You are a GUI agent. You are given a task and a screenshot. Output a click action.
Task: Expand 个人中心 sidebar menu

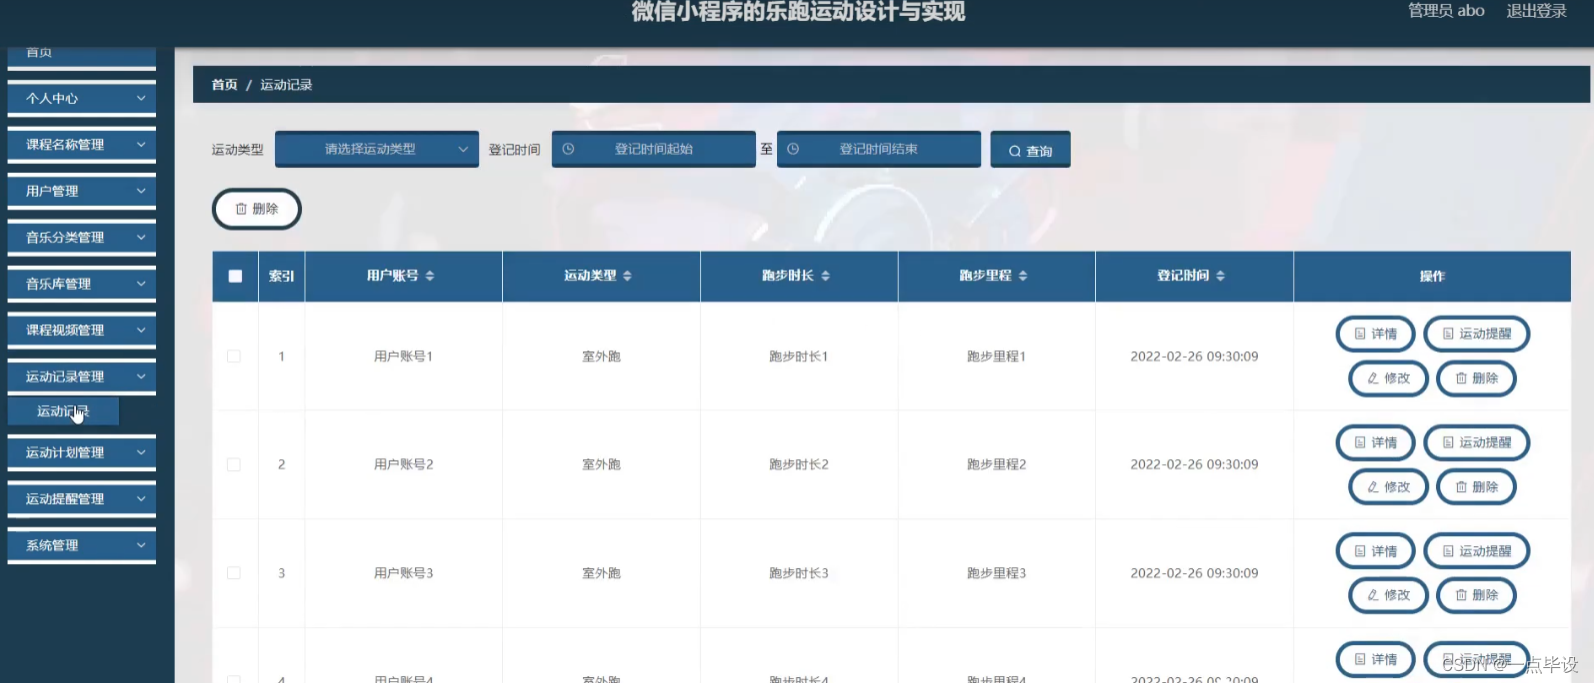[x=82, y=98]
